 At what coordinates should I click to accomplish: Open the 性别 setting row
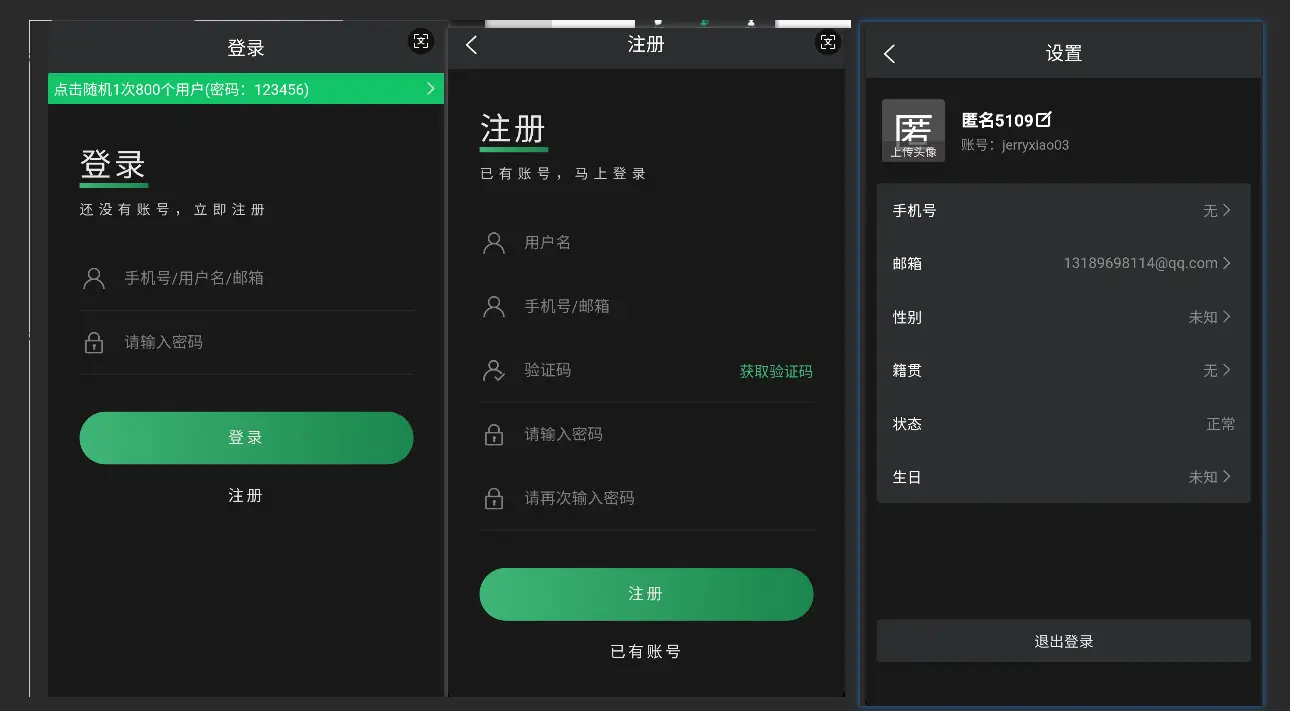[1063, 317]
